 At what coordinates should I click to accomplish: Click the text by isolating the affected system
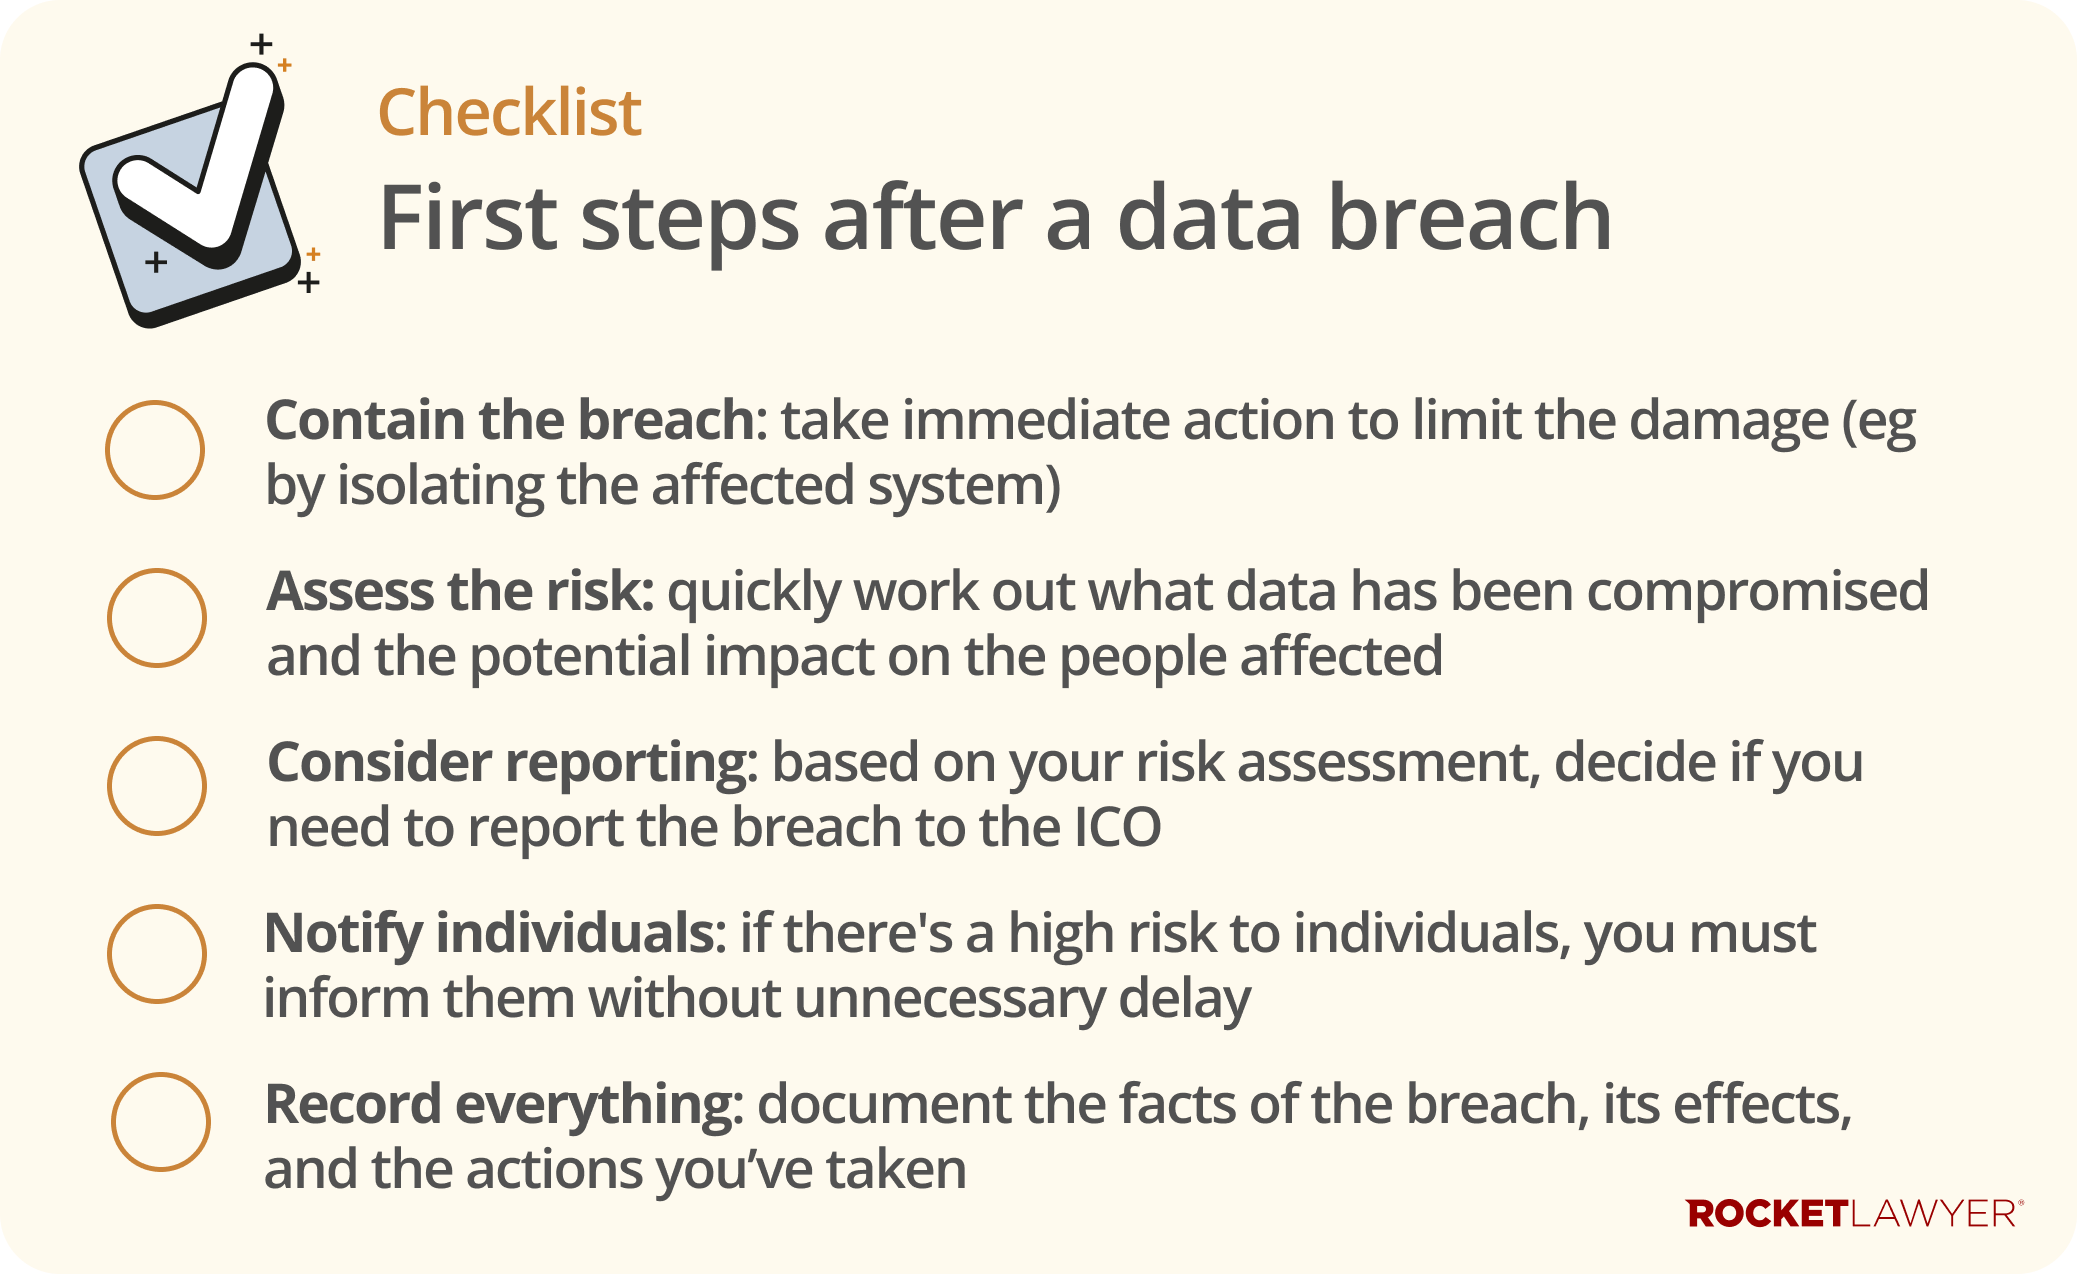(x=662, y=486)
